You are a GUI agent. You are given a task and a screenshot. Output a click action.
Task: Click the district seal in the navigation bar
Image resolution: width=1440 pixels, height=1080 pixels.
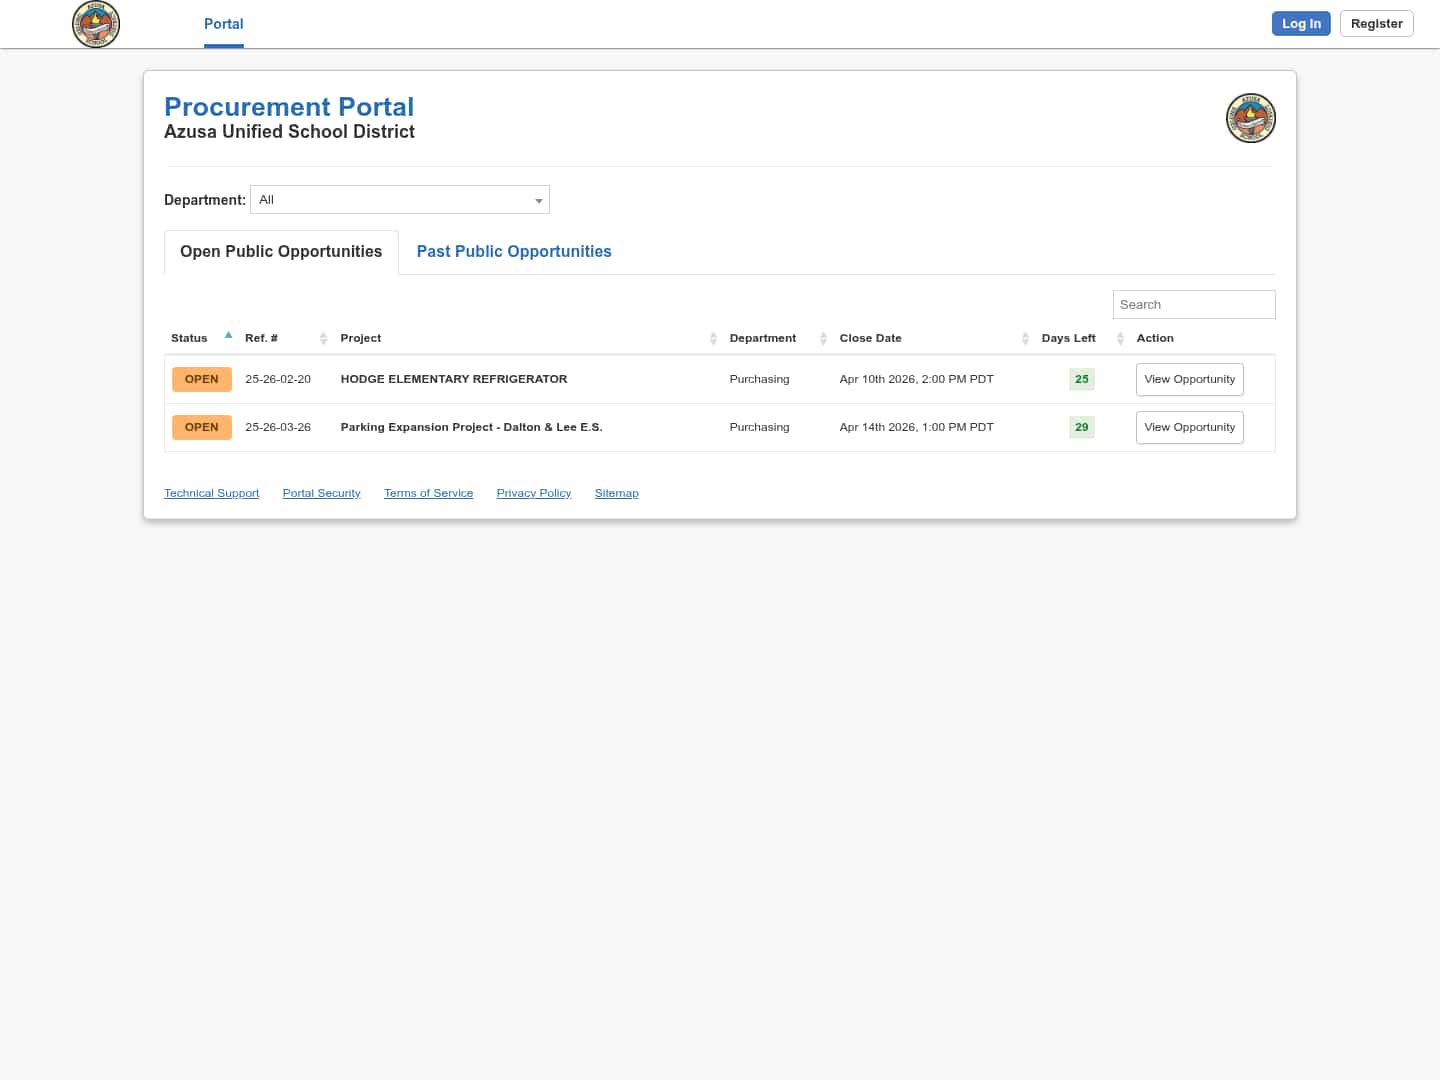96,24
